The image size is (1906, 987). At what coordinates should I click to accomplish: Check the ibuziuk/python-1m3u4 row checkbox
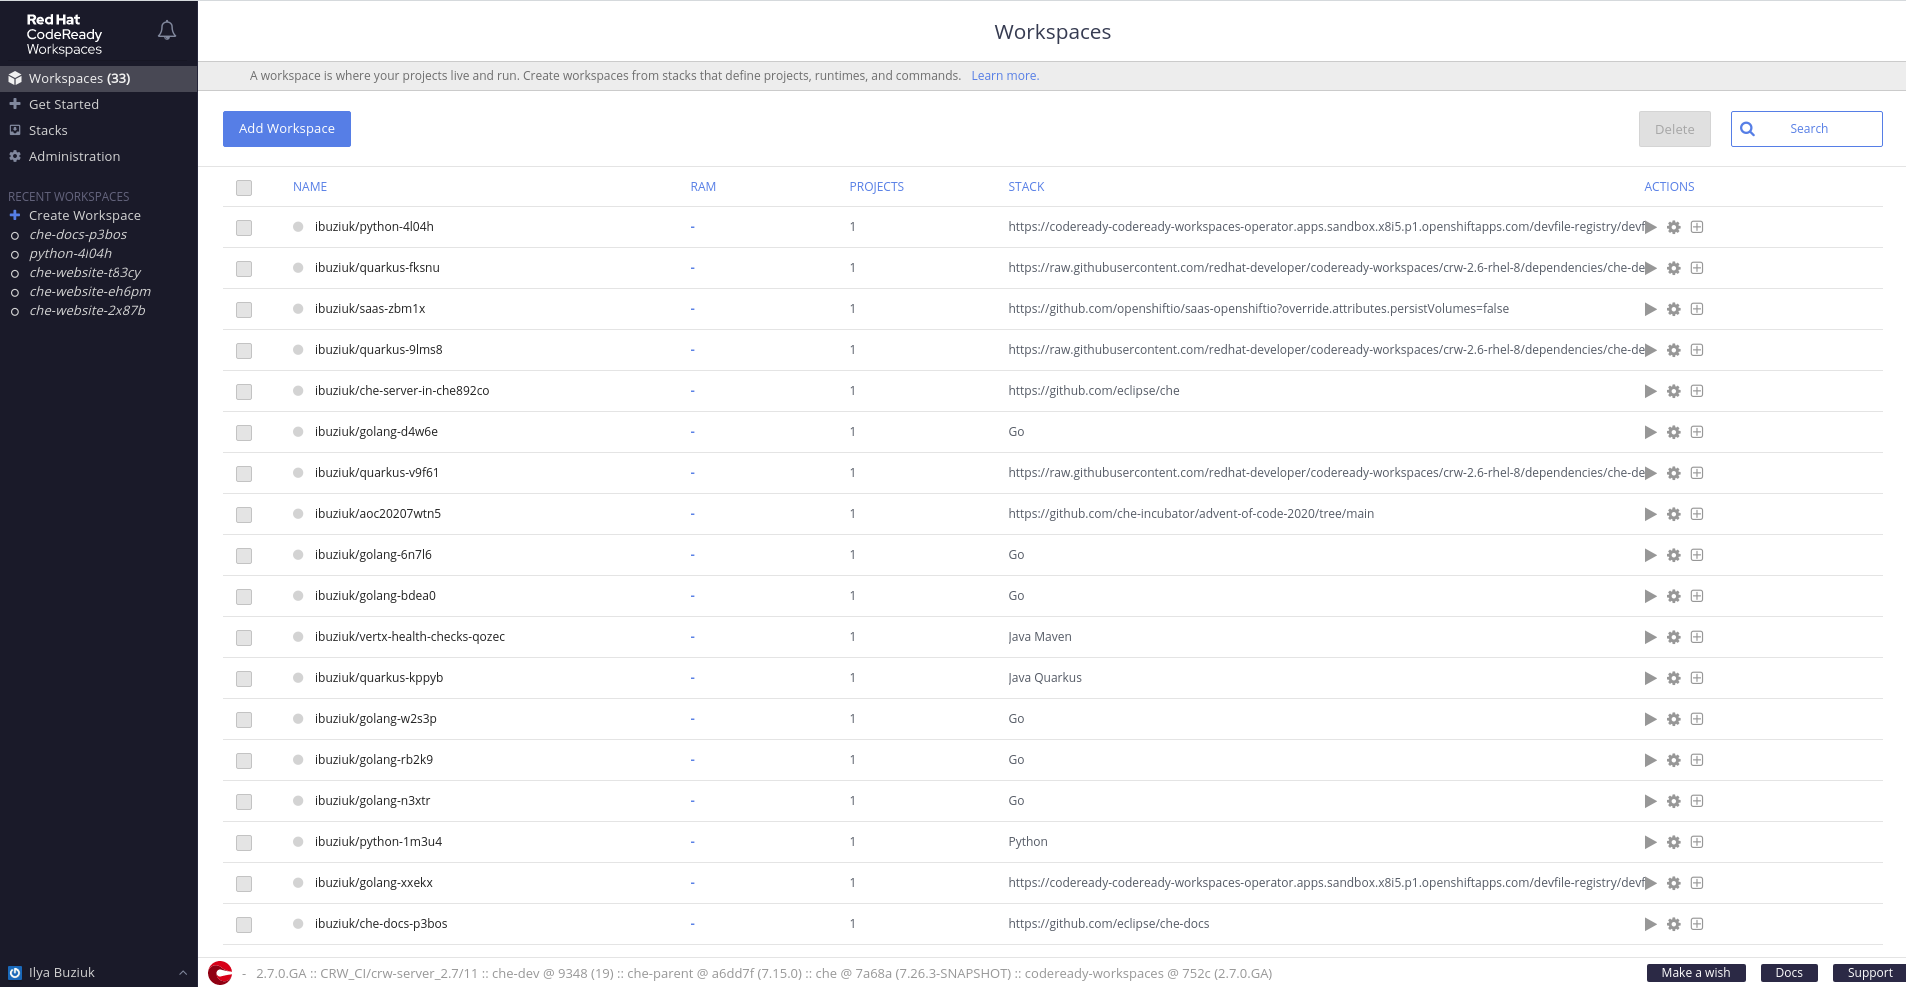(x=244, y=843)
